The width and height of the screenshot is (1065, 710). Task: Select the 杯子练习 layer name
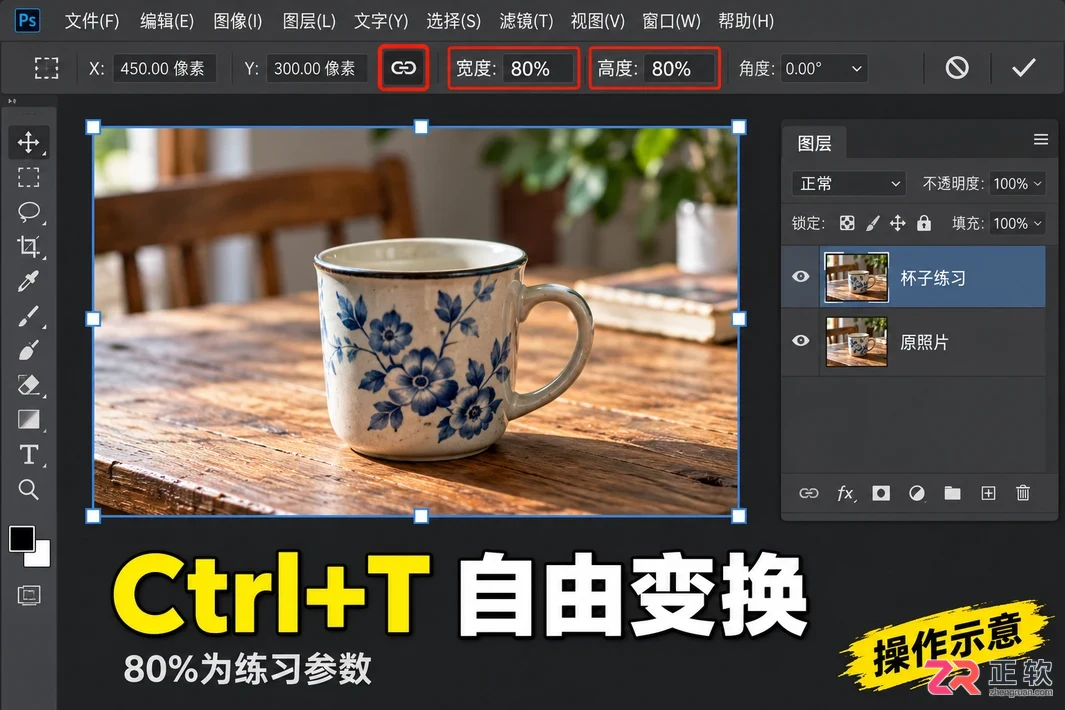pyautogui.click(x=933, y=278)
